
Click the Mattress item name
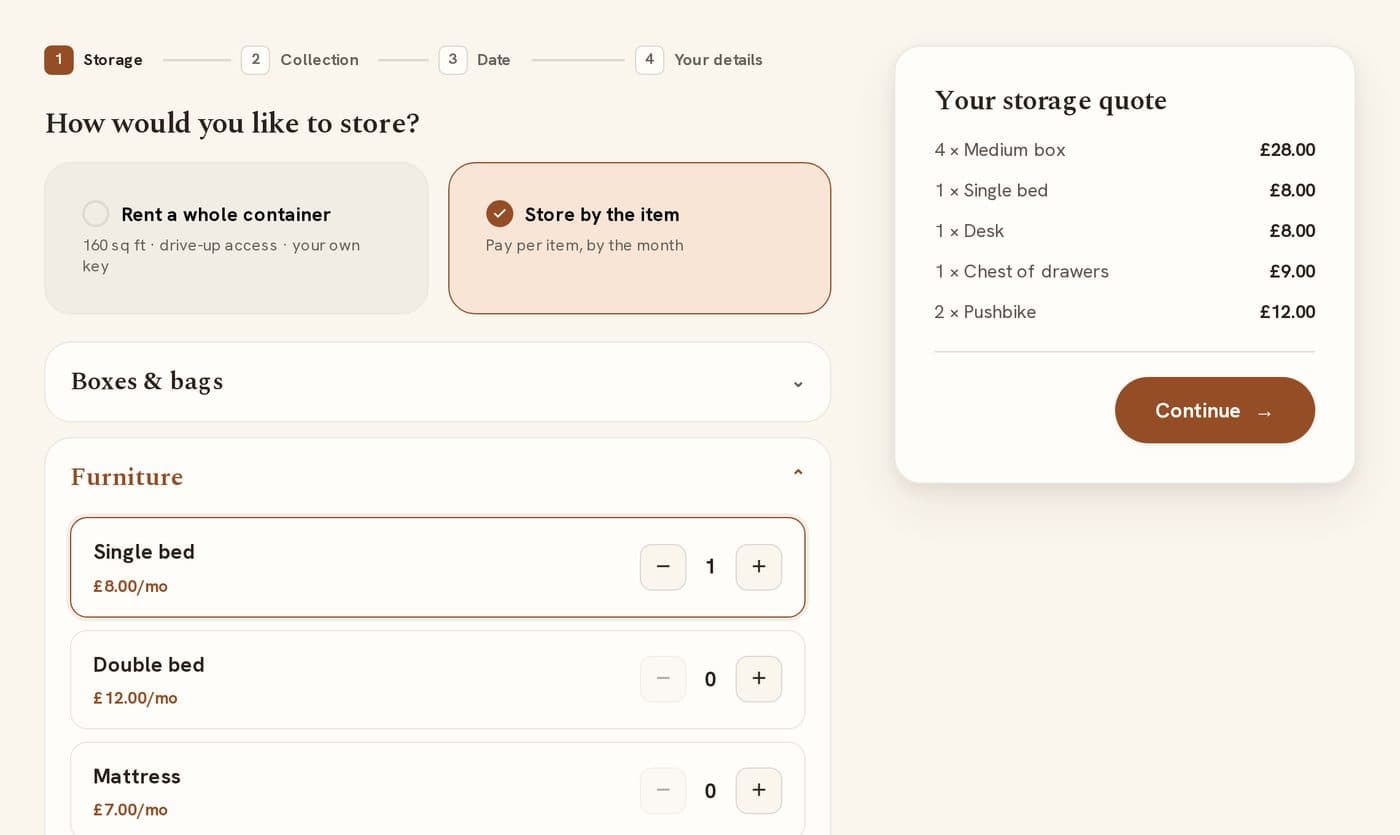click(137, 777)
